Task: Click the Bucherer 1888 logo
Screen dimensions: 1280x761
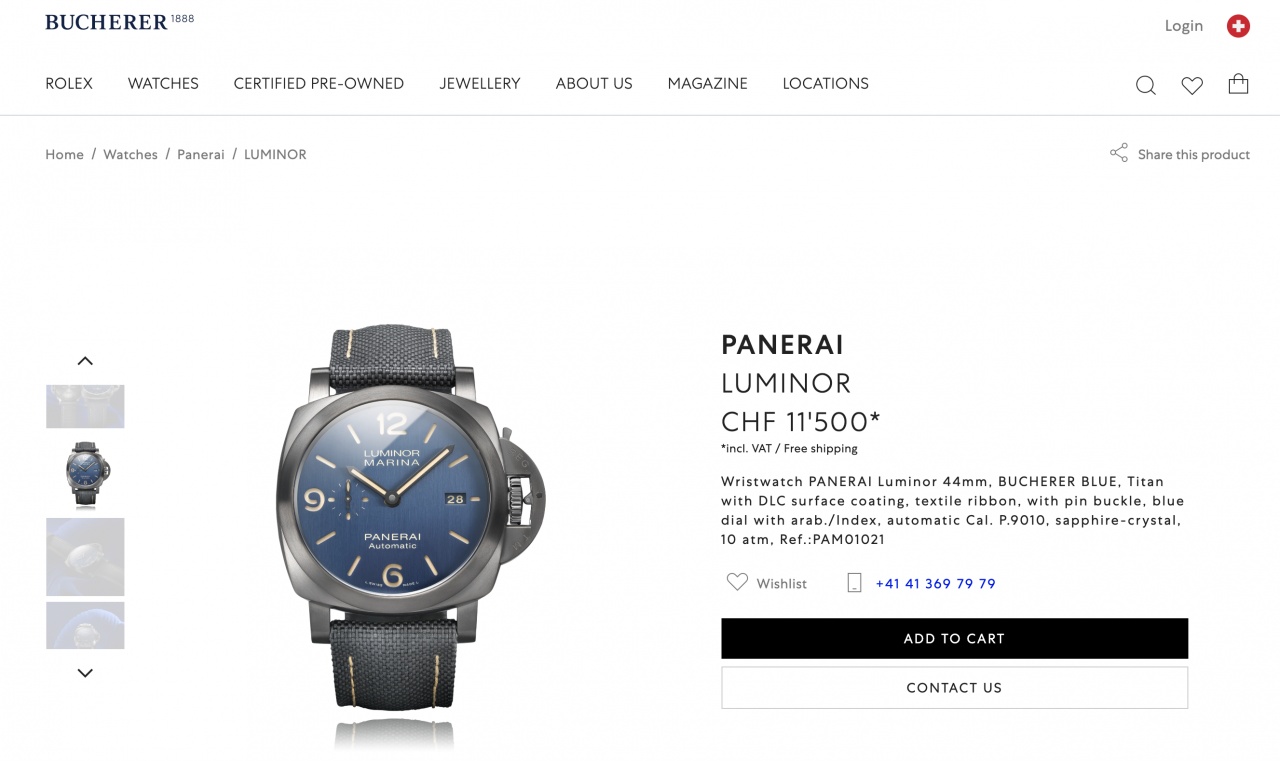Action: click(x=120, y=22)
